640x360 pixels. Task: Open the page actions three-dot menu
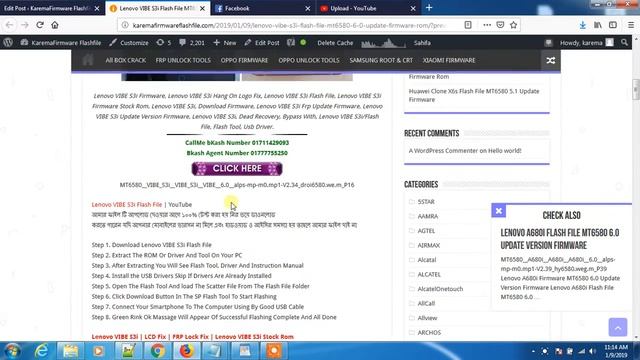tap(487, 25)
